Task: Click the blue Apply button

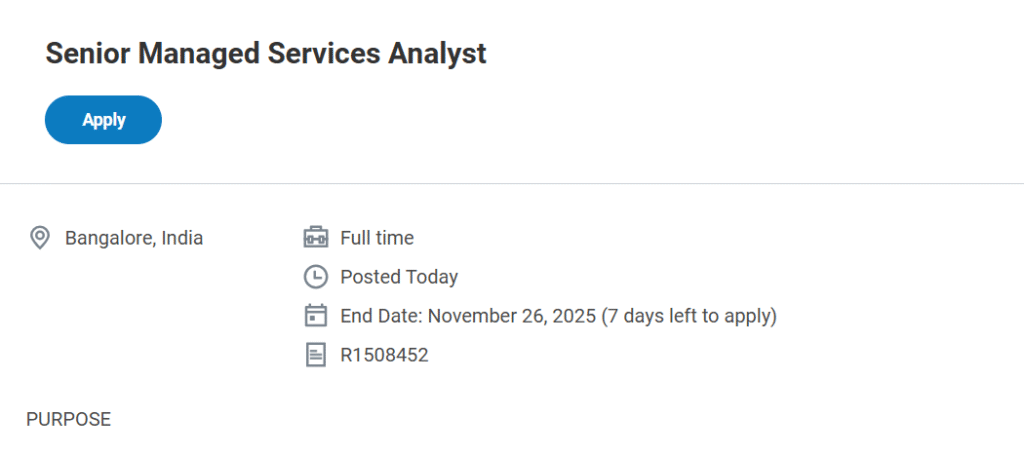Action: click(103, 120)
